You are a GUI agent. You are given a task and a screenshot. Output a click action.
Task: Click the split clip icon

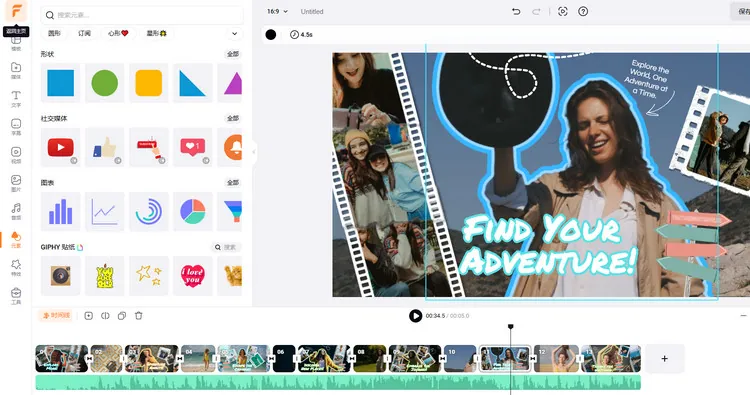tap(105, 316)
